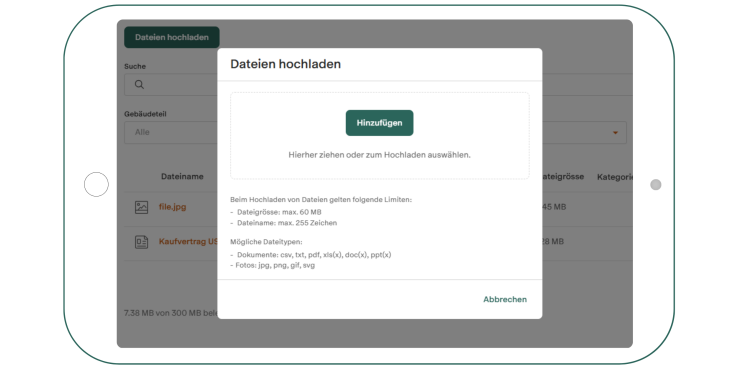
Task: Click the Dateien hochladen button behind the dialog
Action: [172, 37]
